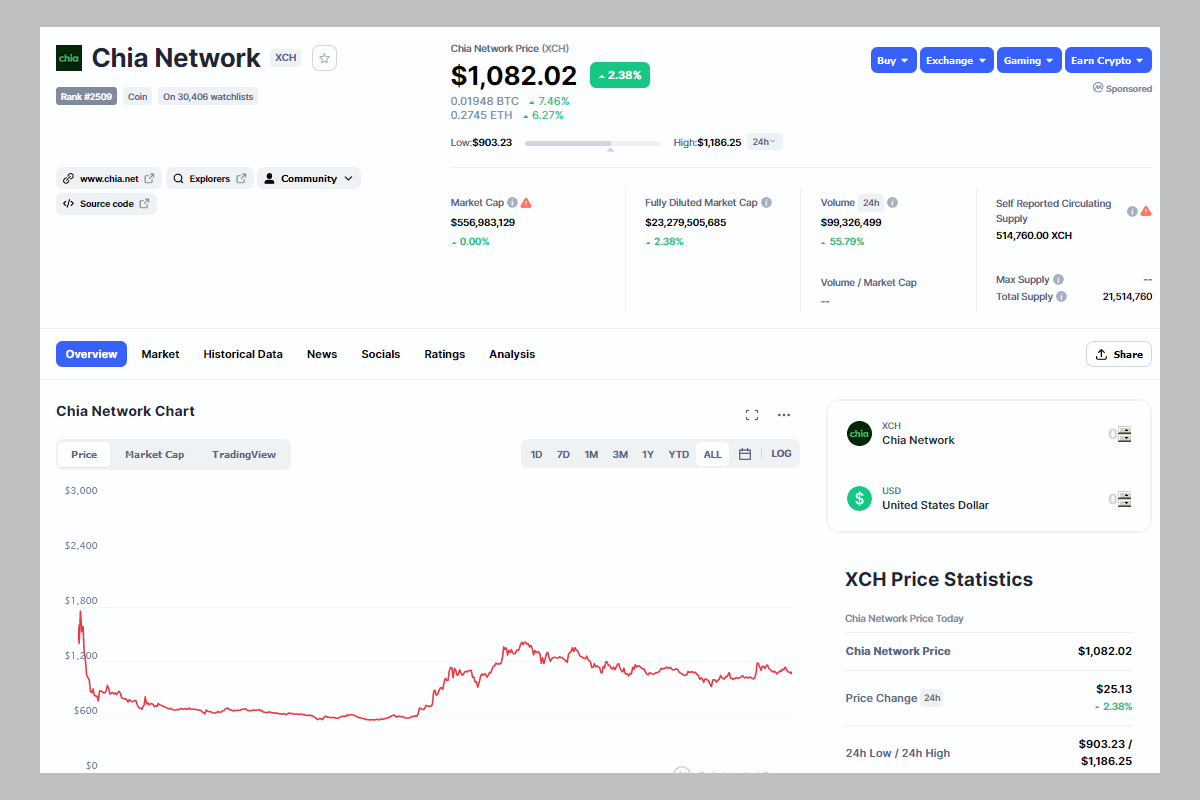This screenshot has width=1200, height=800.
Task: Open the Ratings tab
Action: (445, 354)
